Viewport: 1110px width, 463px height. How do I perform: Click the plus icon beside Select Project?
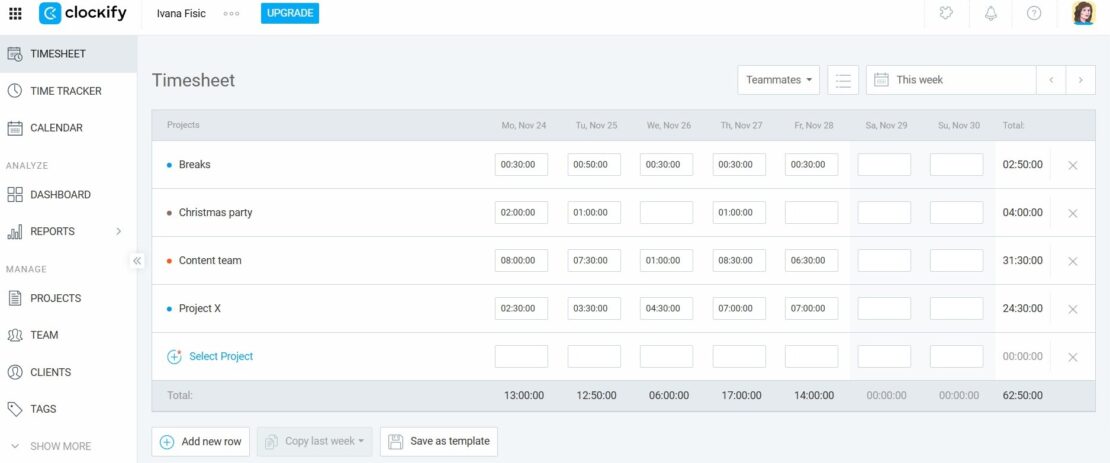point(174,356)
